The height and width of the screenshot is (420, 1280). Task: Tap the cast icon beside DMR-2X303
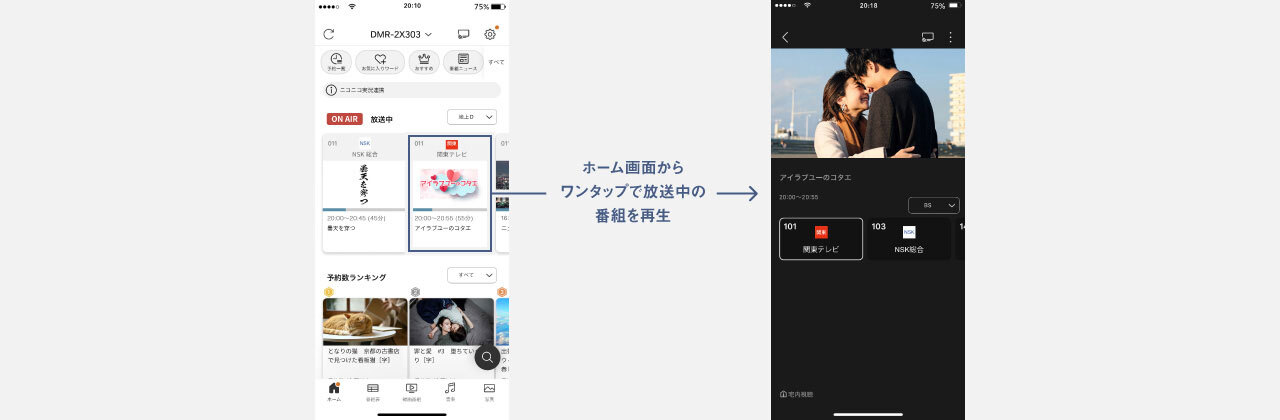pos(463,34)
